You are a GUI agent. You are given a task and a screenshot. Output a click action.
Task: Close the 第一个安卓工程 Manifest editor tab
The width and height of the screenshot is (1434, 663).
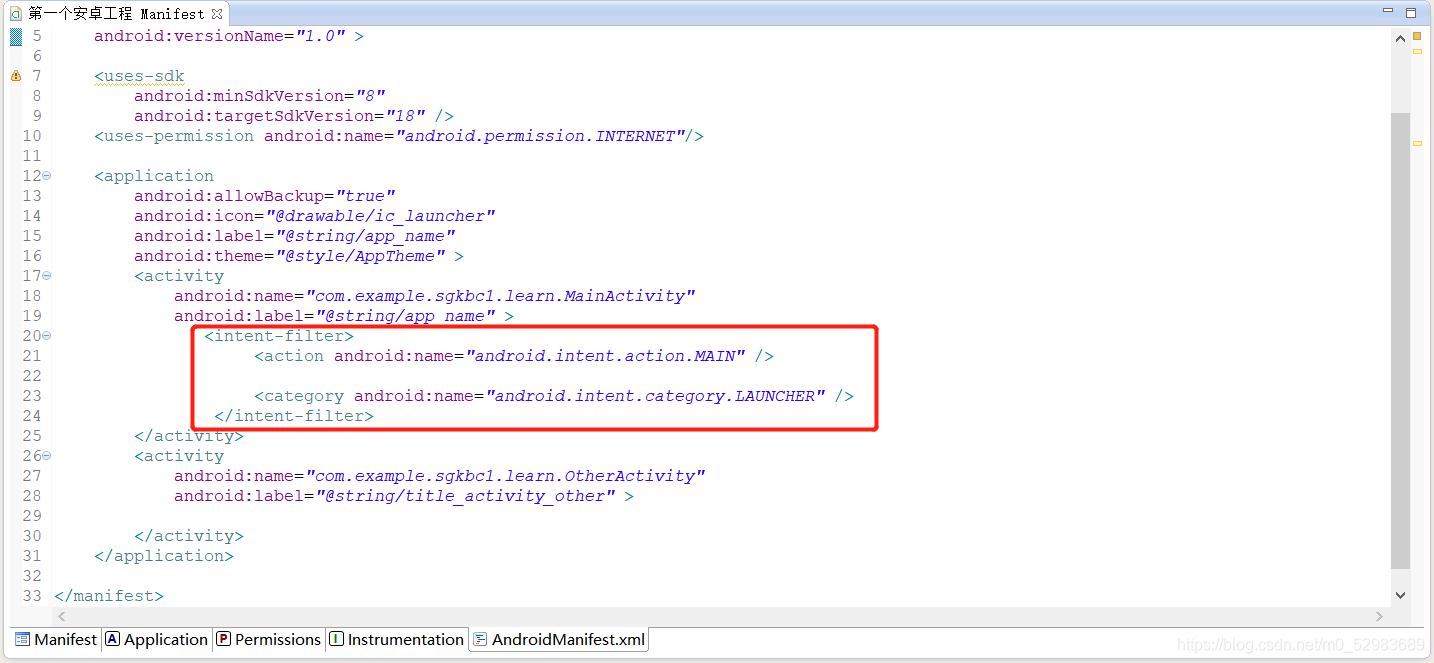pyautogui.click(x=218, y=13)
